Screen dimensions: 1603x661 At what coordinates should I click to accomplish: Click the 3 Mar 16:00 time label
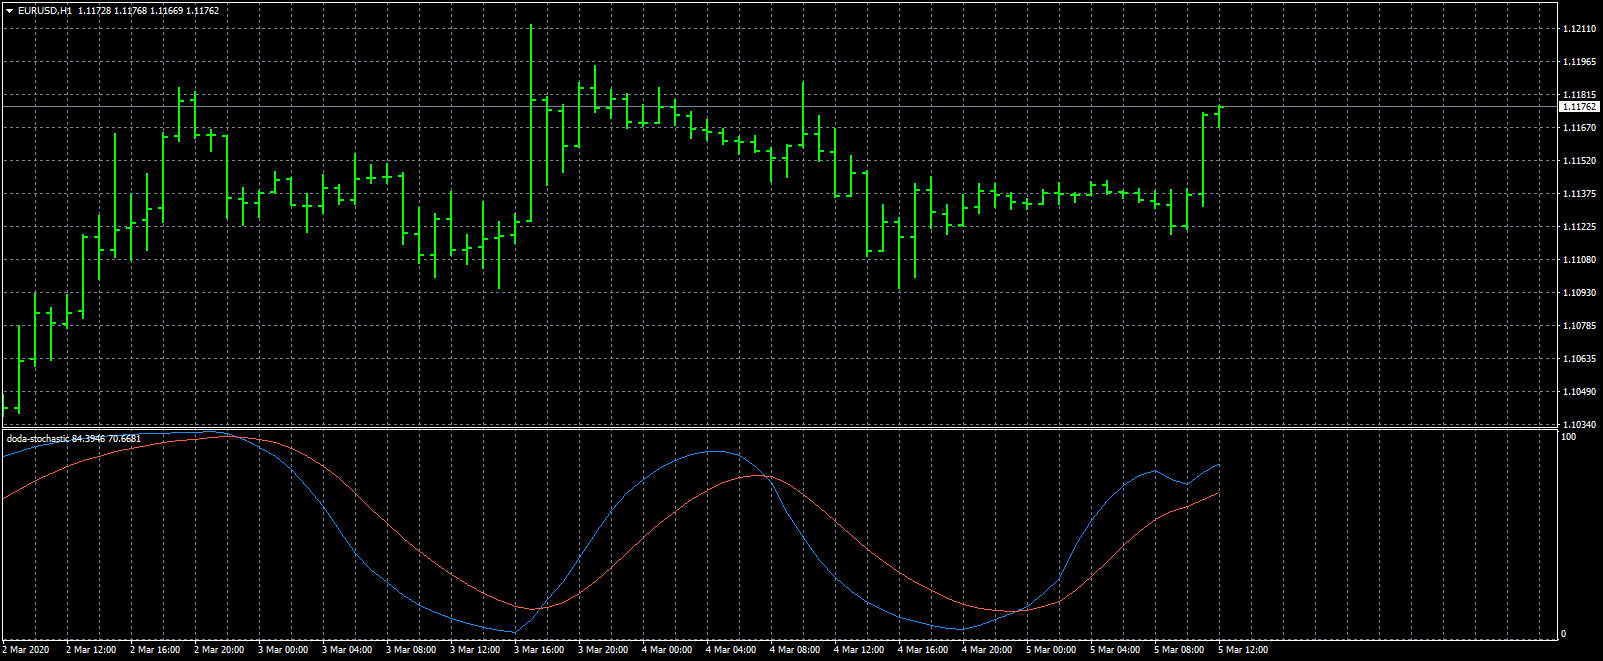coord(539,650)
